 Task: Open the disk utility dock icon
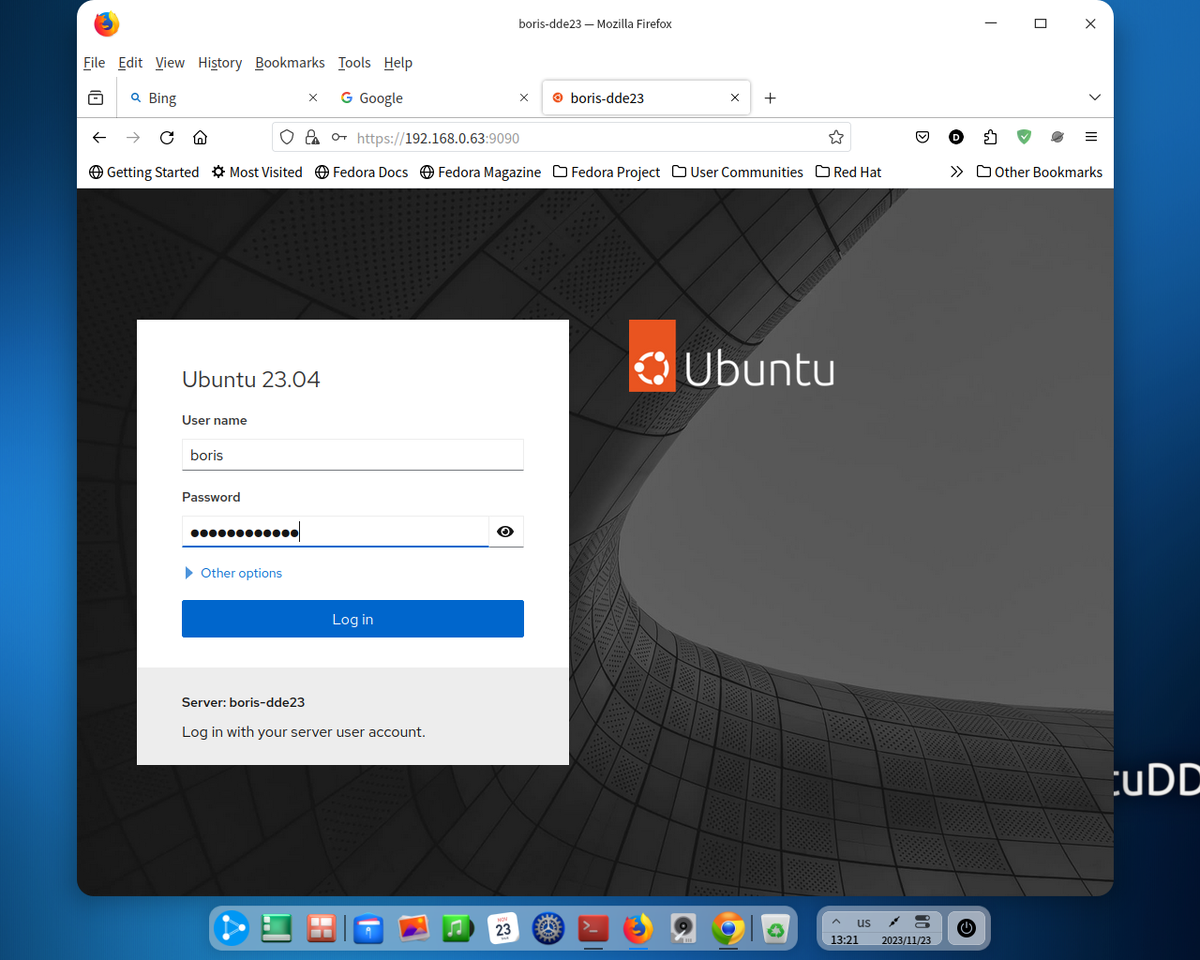(x=683, y=929)
